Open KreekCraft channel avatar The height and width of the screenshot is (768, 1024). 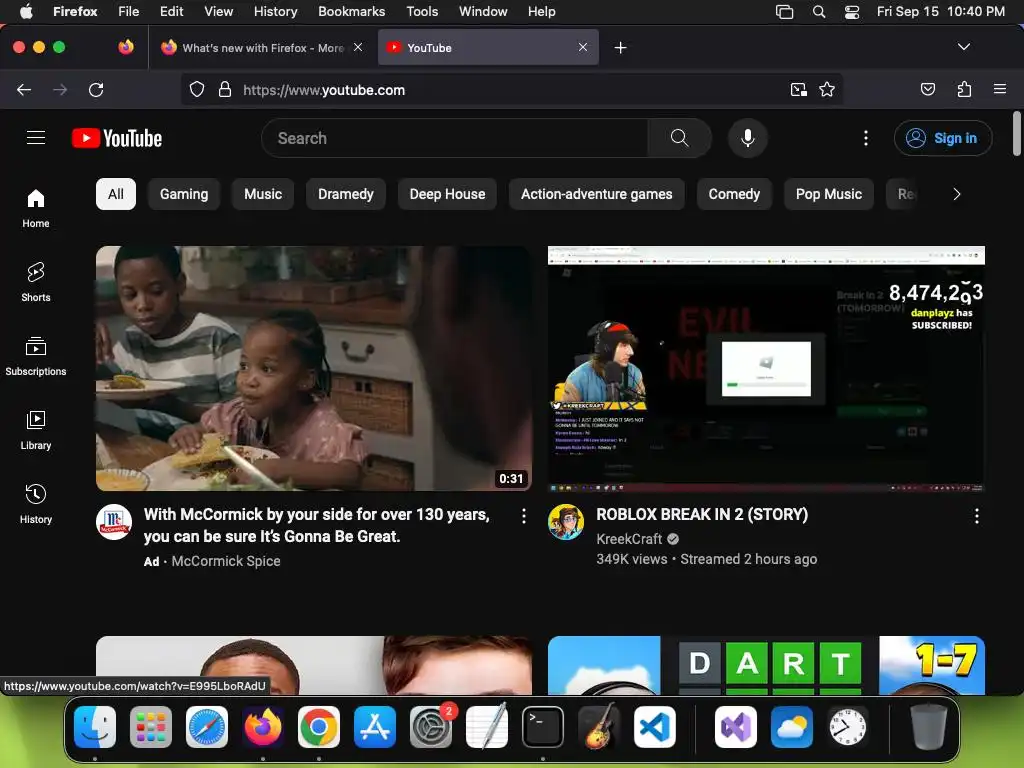coord(566,522)
